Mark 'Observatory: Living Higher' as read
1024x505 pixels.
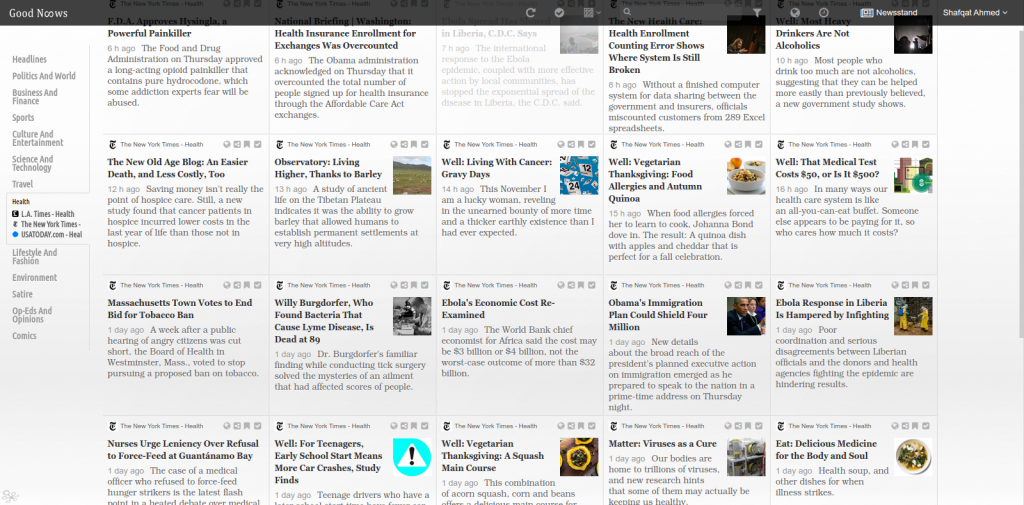(x=424, y=144)
